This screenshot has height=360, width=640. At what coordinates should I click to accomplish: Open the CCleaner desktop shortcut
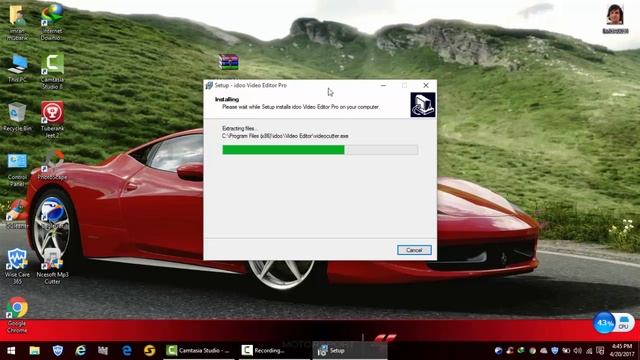click(x=17, y=214)
